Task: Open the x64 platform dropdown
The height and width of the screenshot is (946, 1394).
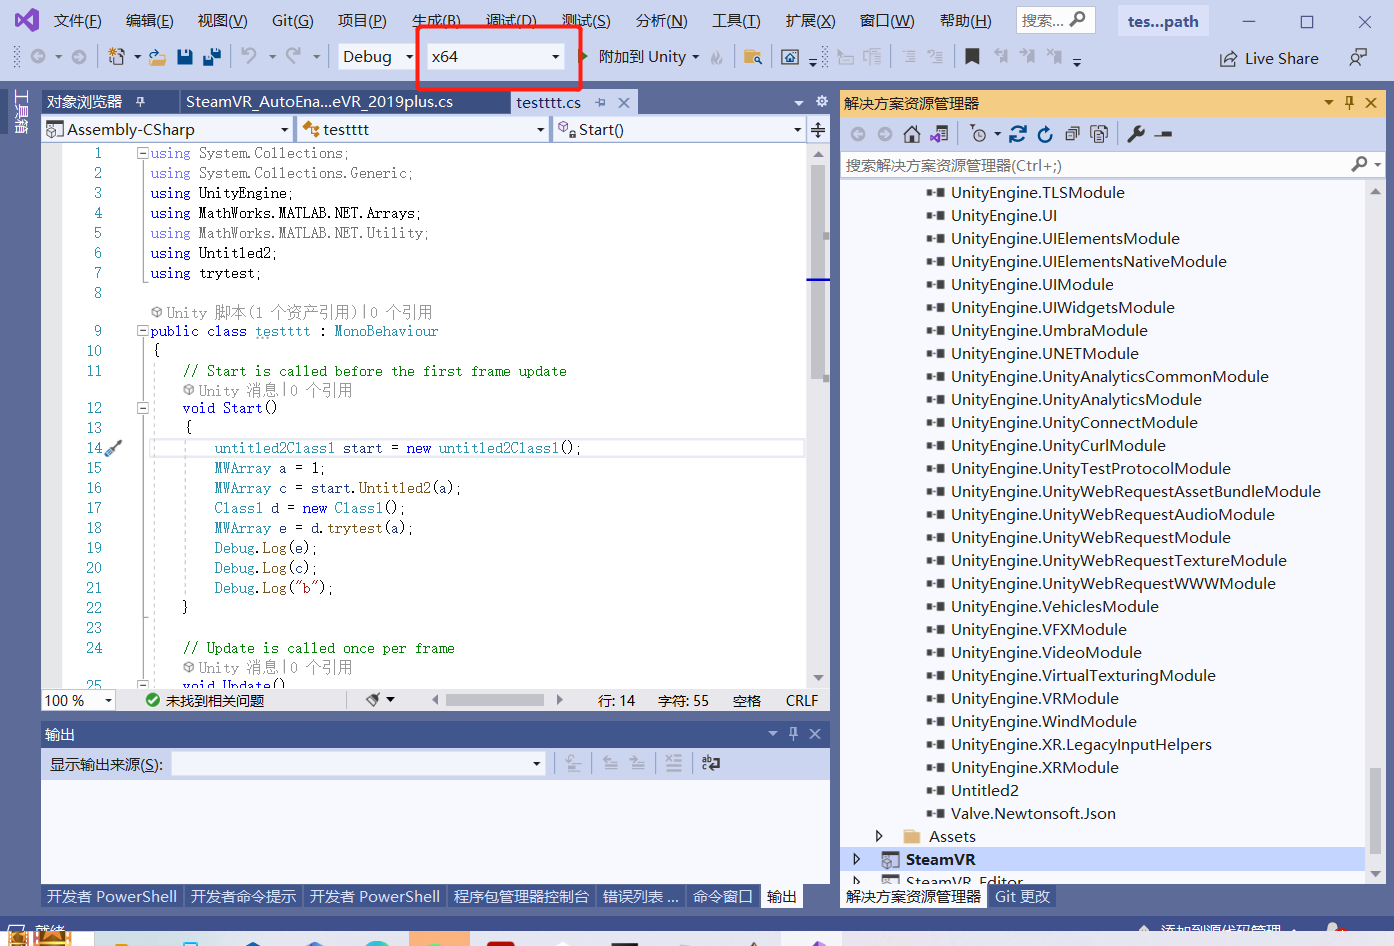Action: 495,57
